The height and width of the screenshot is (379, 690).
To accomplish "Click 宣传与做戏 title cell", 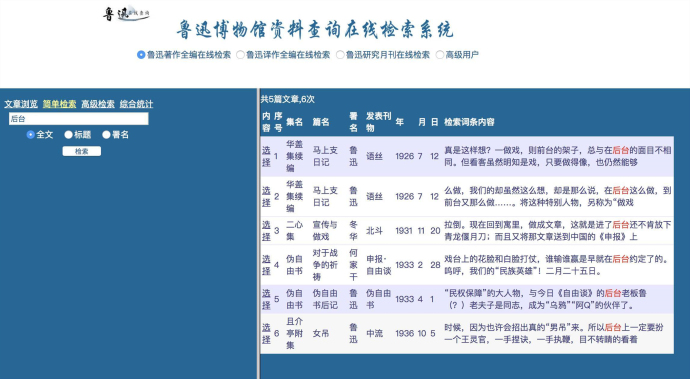I will point(325,231).
